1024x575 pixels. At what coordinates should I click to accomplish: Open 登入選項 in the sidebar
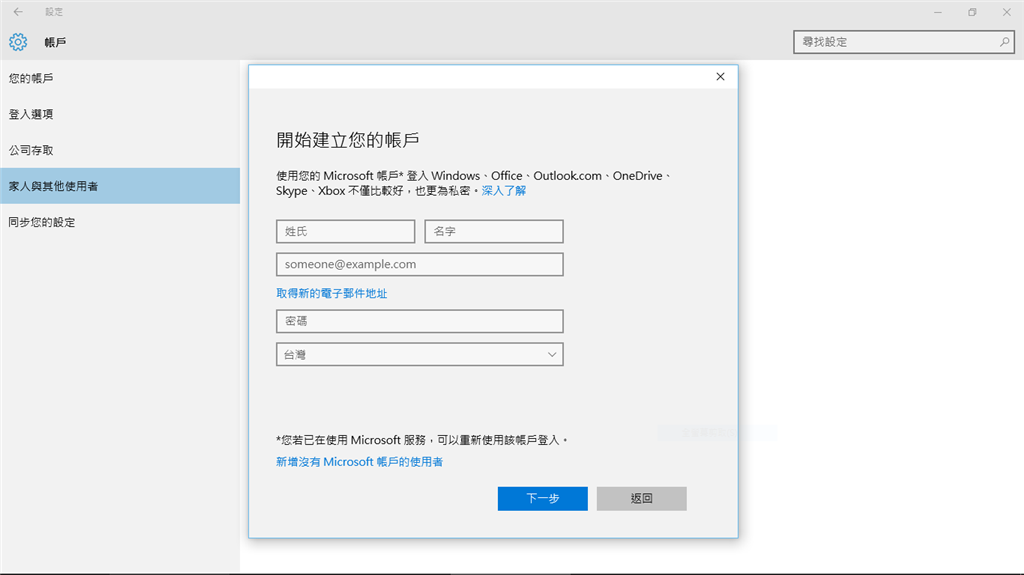click(x=120, y=114)
